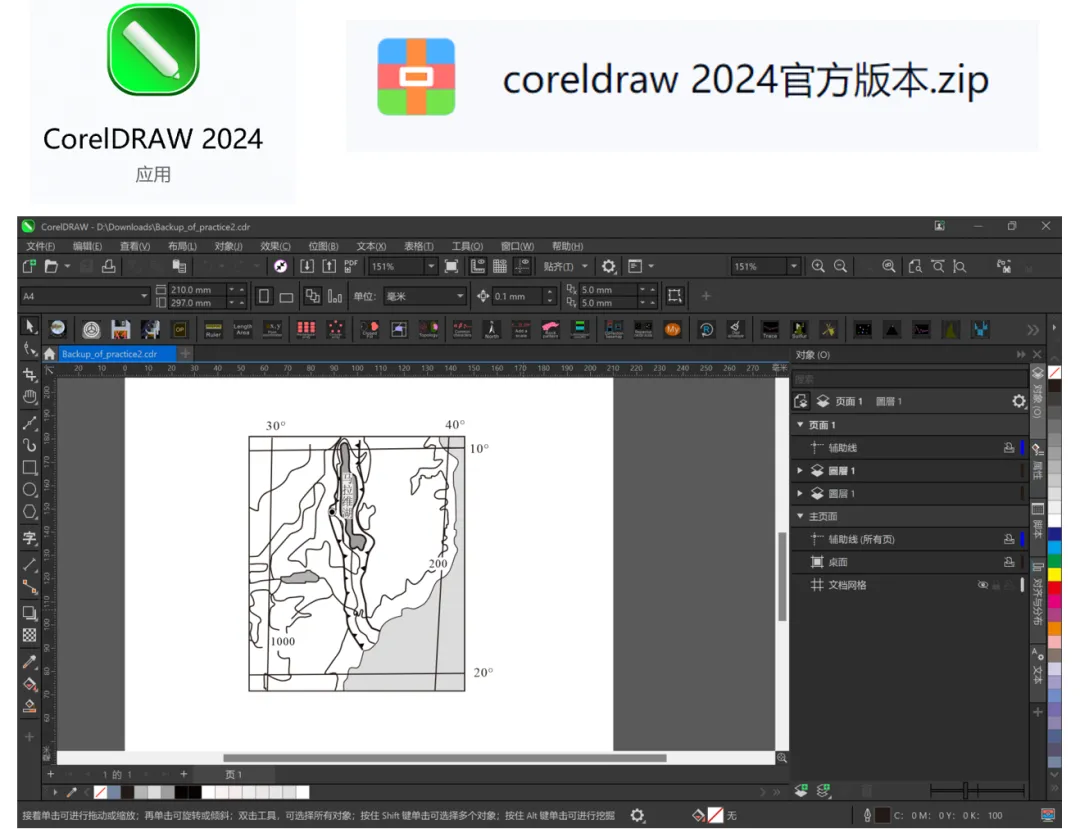Click the Welcome screen home button
Image resolution: width=1080 pixels, height=829 pixels.
50,354
